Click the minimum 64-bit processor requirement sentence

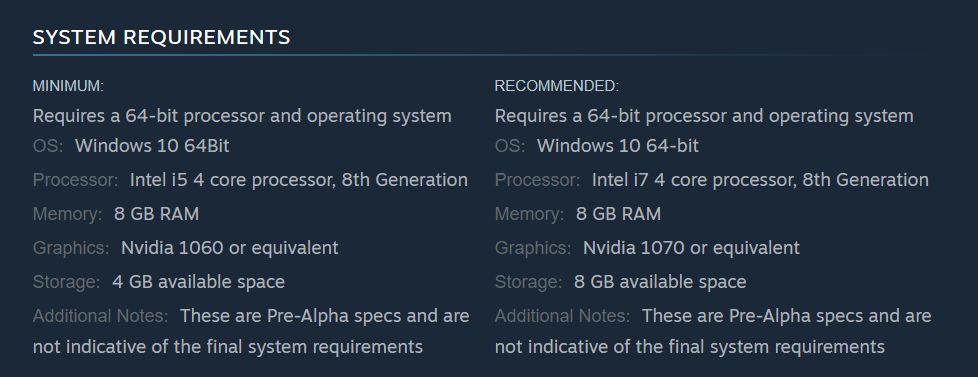[x=242, y=116]
